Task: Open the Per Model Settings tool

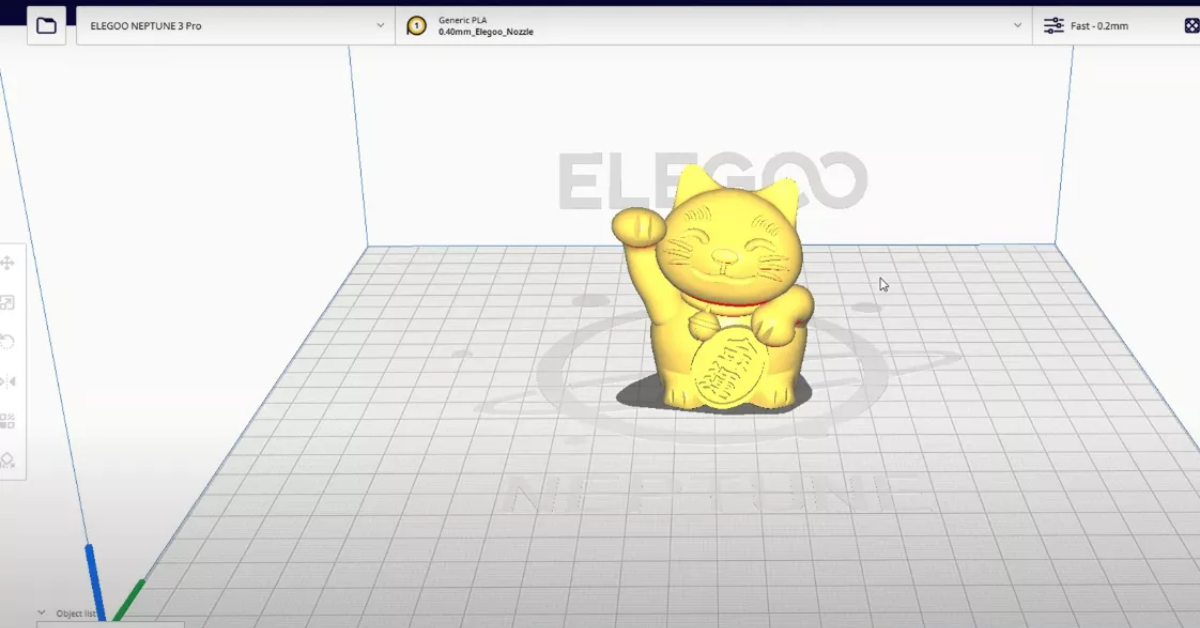Action: pyautogui.click(x=7, y=421)
